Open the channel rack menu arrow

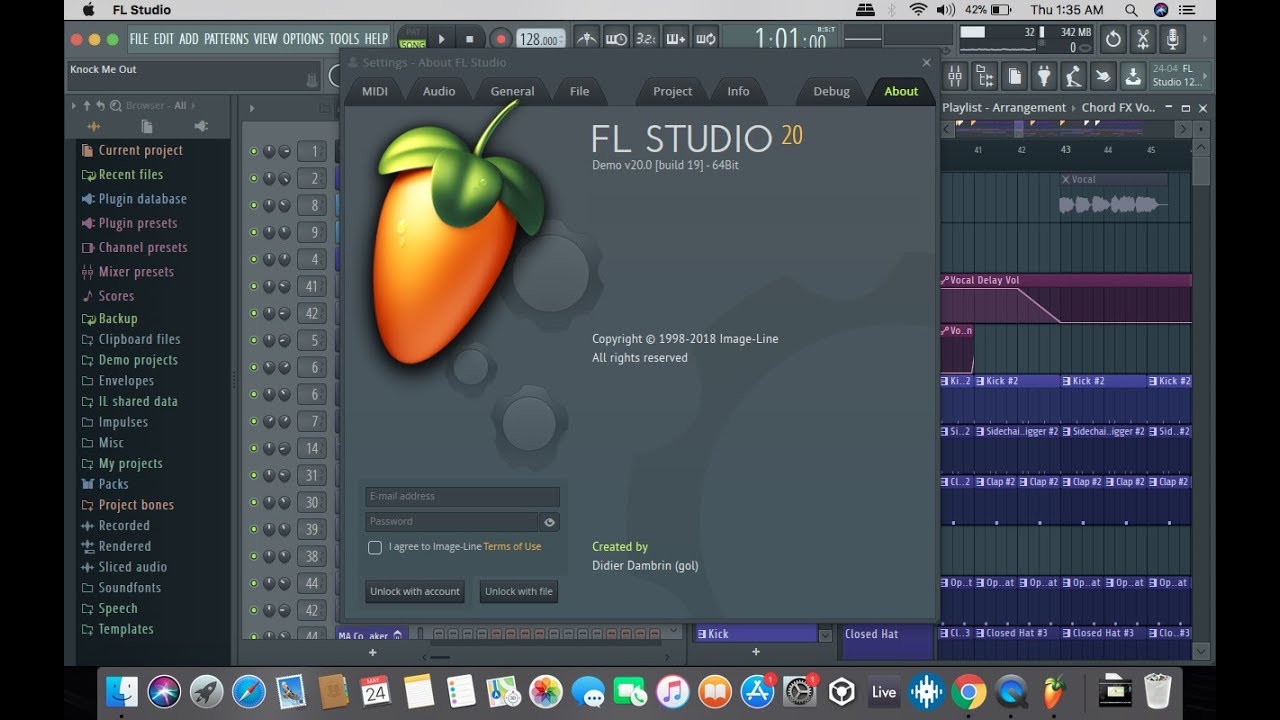251,108
